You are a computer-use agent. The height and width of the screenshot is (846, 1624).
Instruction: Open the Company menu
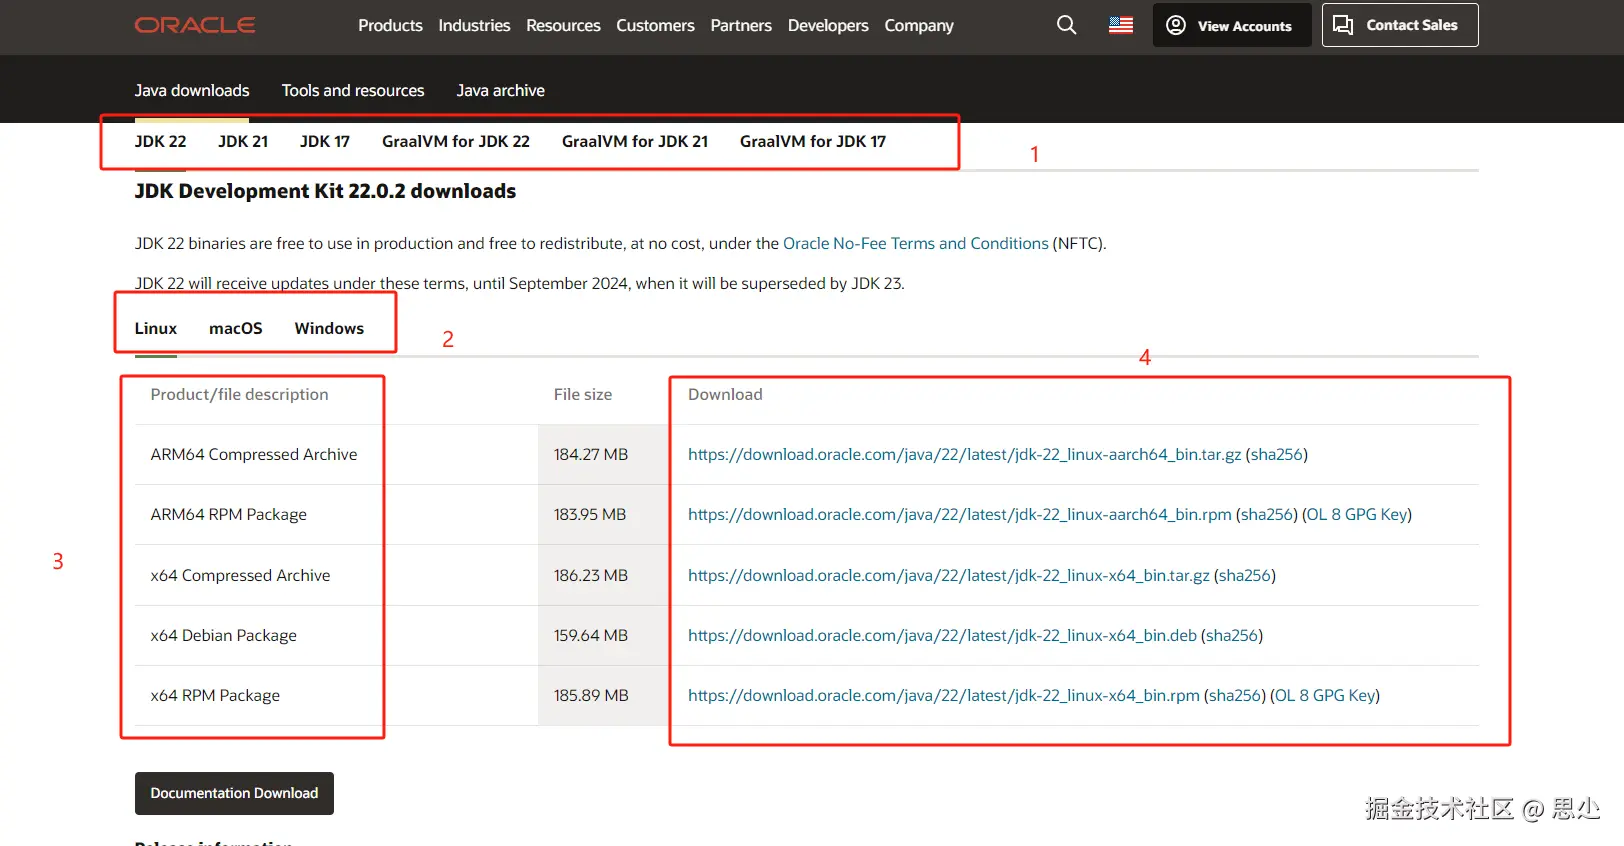pyautogui.click(x=919, y=25)
